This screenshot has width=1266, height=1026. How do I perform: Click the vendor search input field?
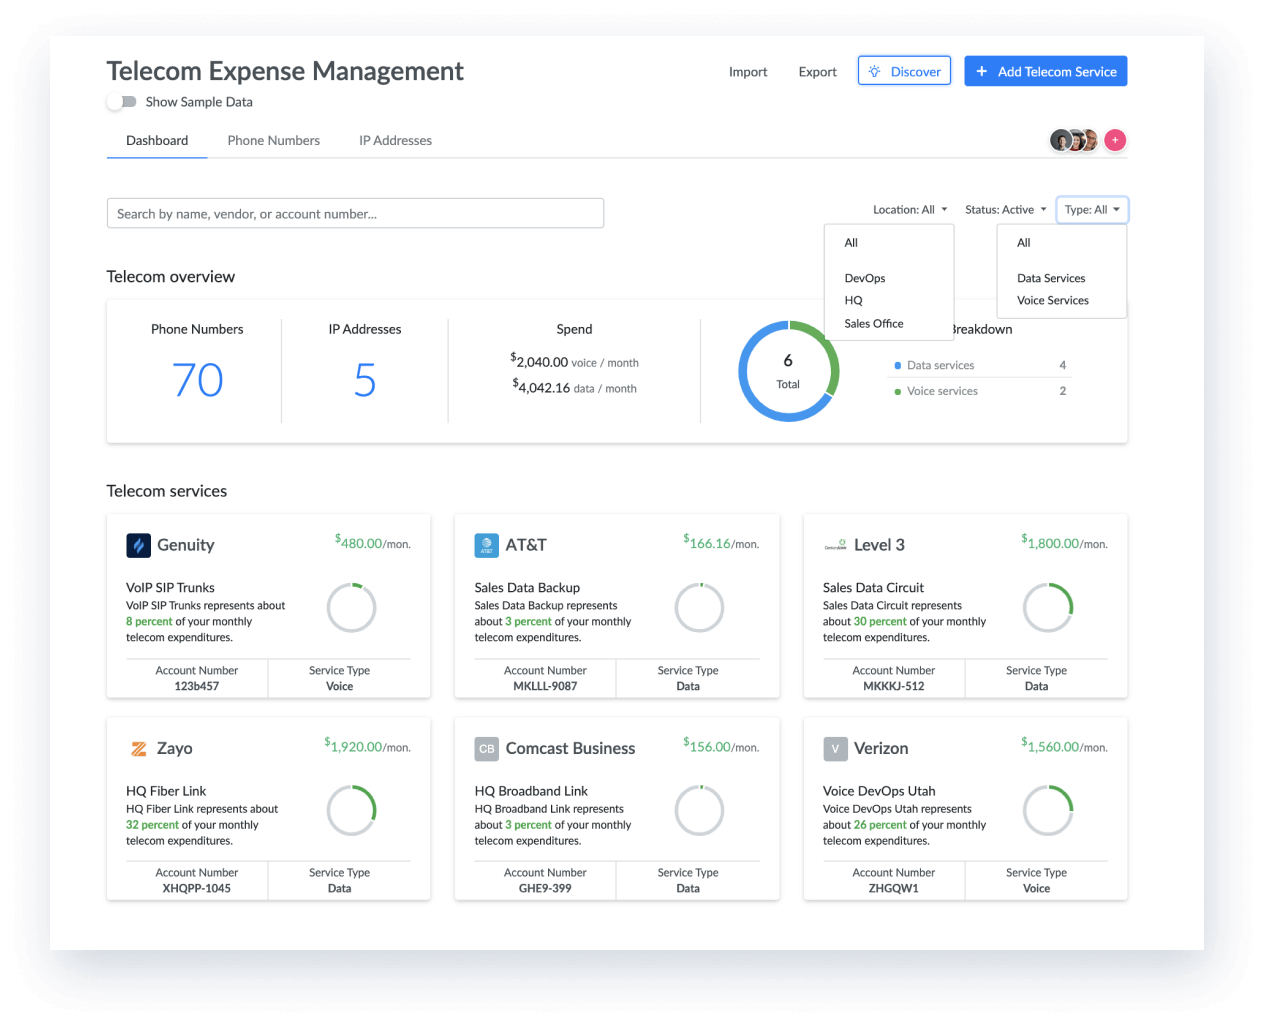[x=355, y=214]
